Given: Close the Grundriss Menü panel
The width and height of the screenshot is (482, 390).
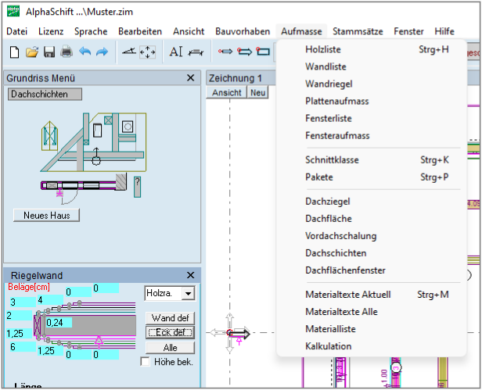Looking at the screenshot, I should click(190, 78).
